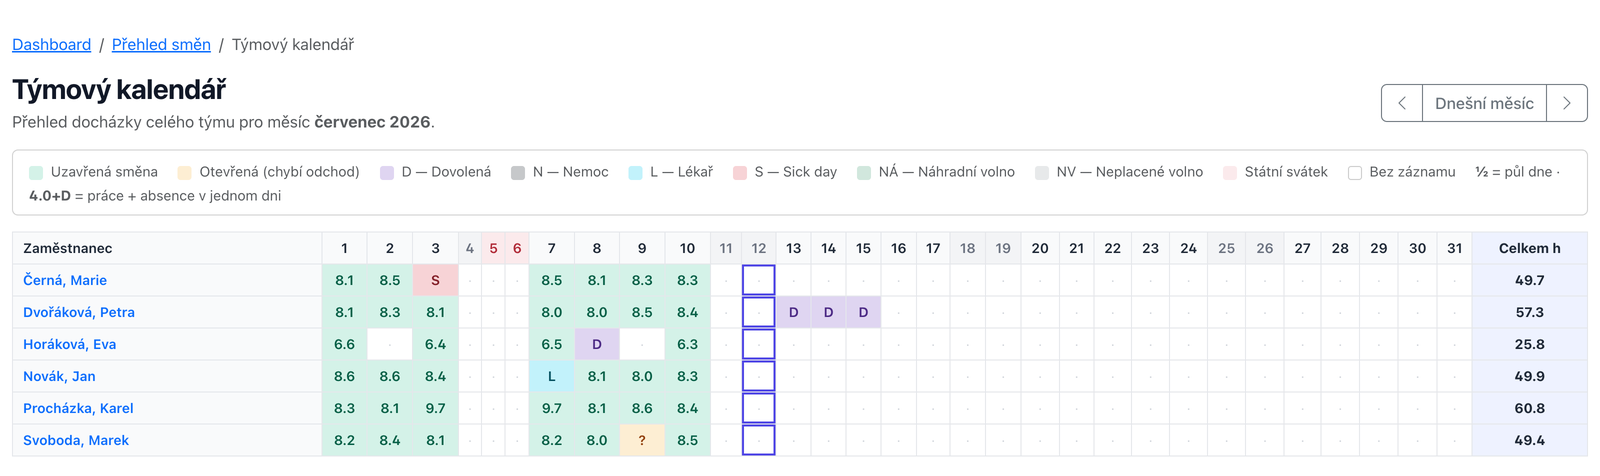Image resolution: width=1600 pixels, height=476 pixels.
Task: Click the day 12 column header
Action: [x=759, y=248]
